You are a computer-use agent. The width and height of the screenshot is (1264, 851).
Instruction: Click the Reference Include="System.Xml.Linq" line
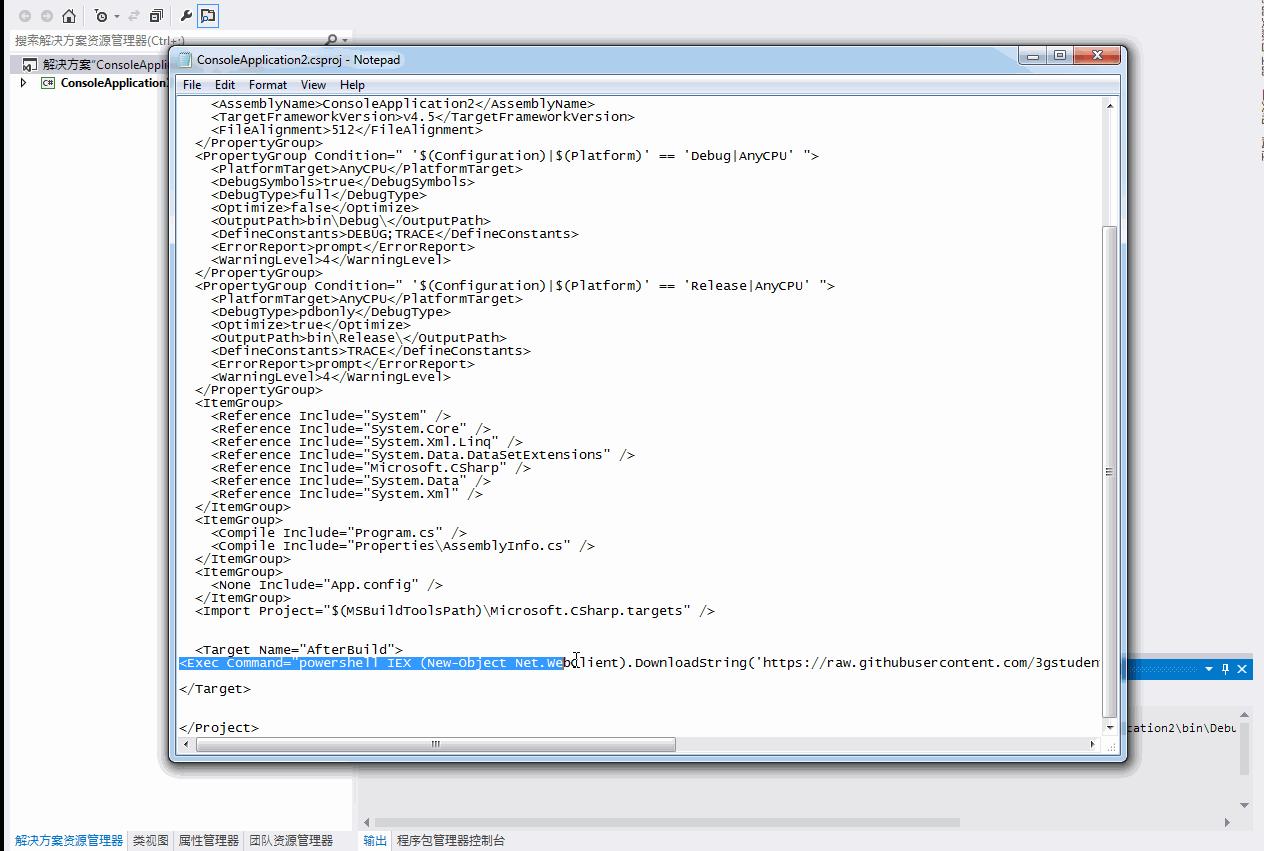tap(367, 442)
